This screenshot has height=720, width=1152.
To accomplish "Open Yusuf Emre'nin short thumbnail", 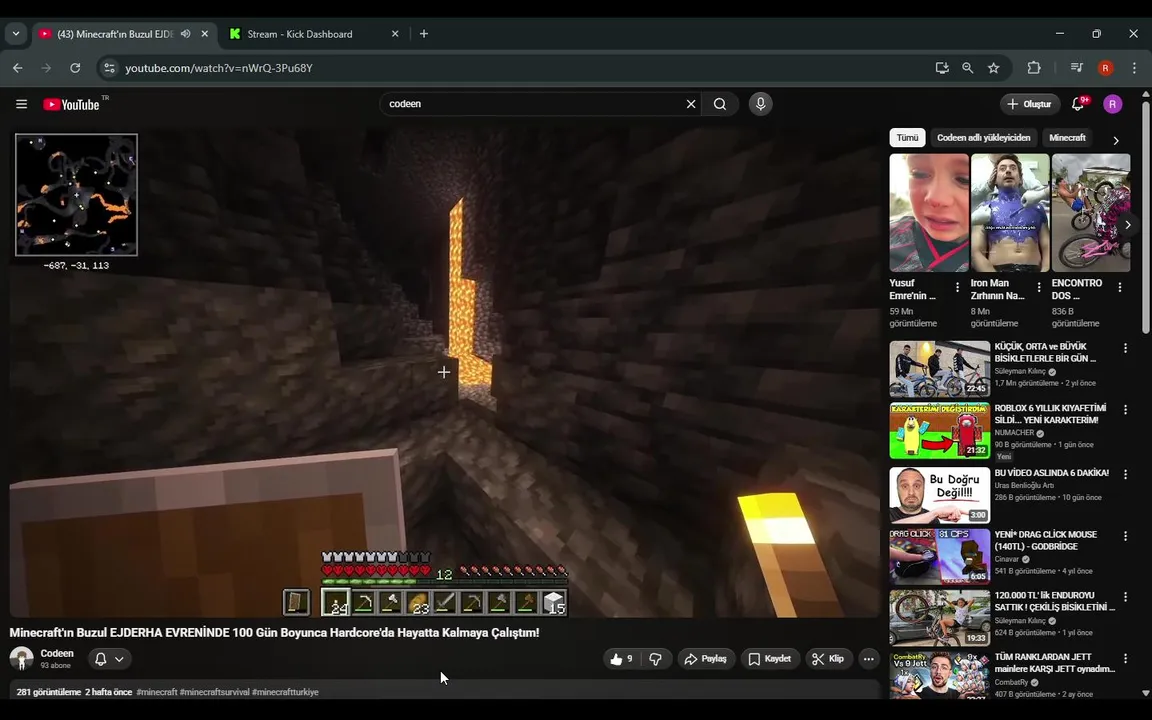I will pos(929,212).
